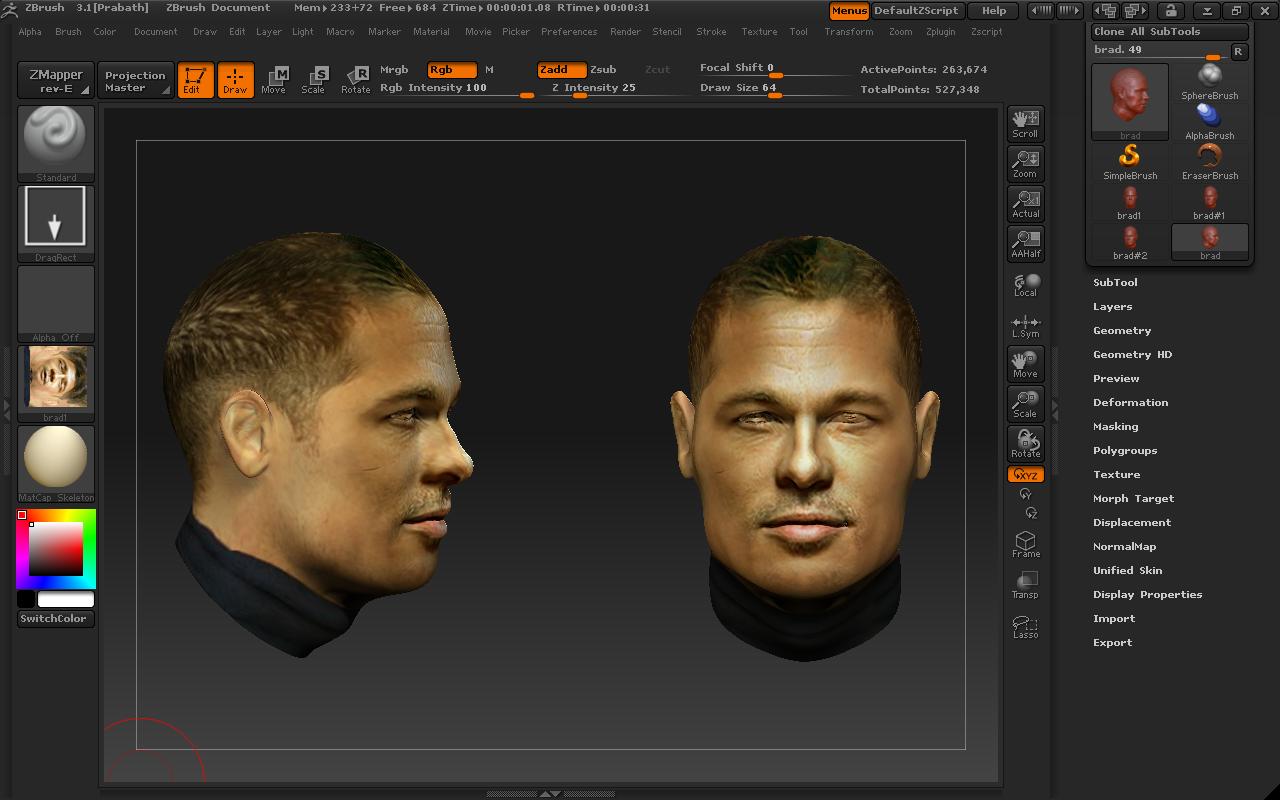1280x800 pixels.
Task: Click the Scroll canvas icon
Action: pos(1025,124)
